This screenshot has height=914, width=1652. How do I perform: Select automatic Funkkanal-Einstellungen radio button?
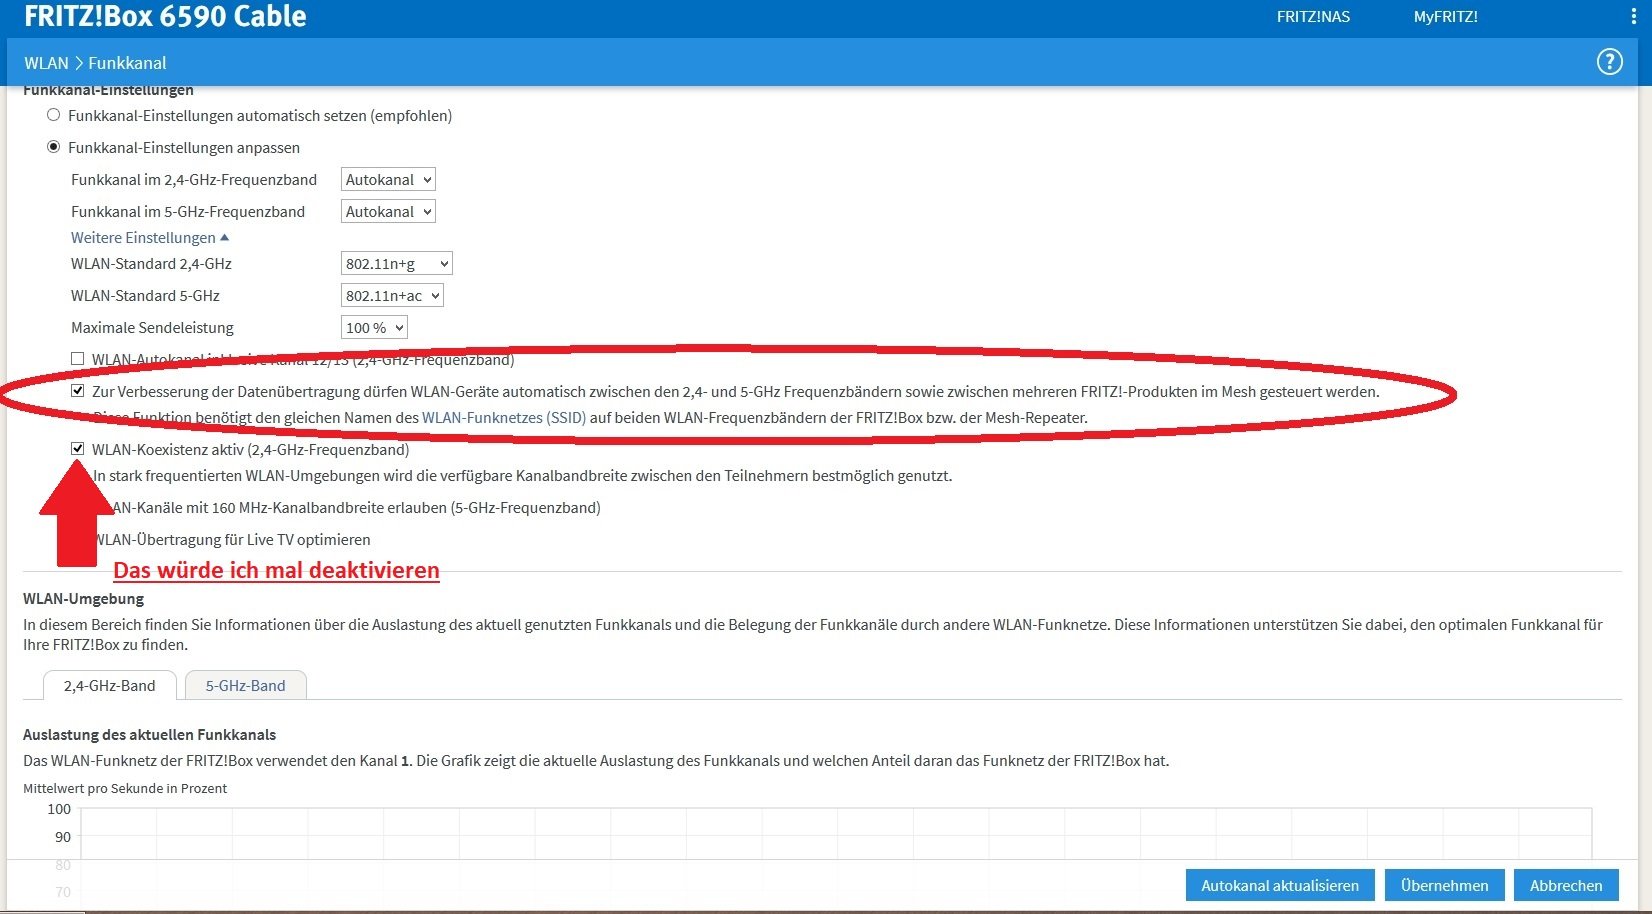click(x=54, y=115)
